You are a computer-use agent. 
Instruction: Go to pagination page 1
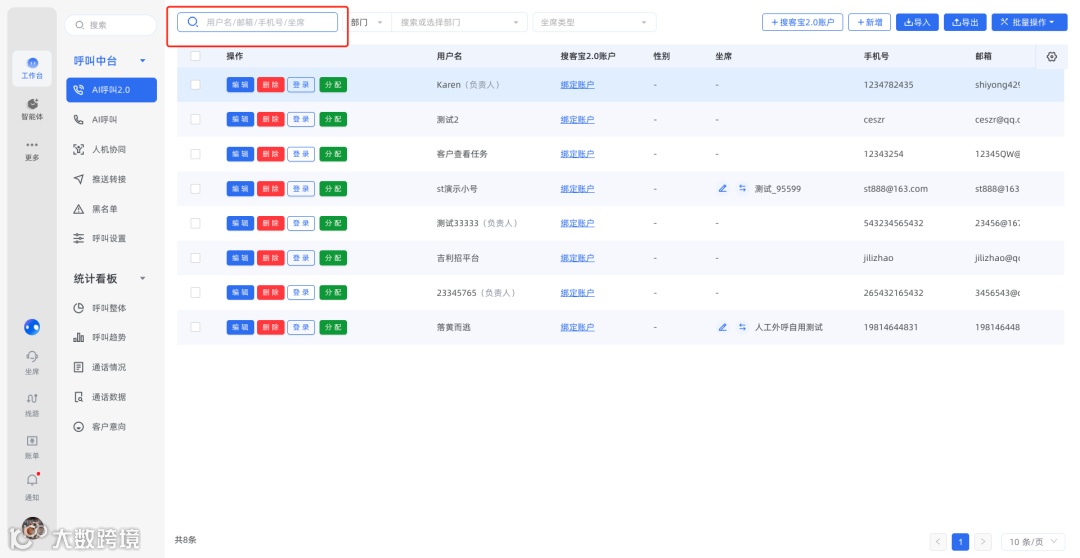point(960,542)
